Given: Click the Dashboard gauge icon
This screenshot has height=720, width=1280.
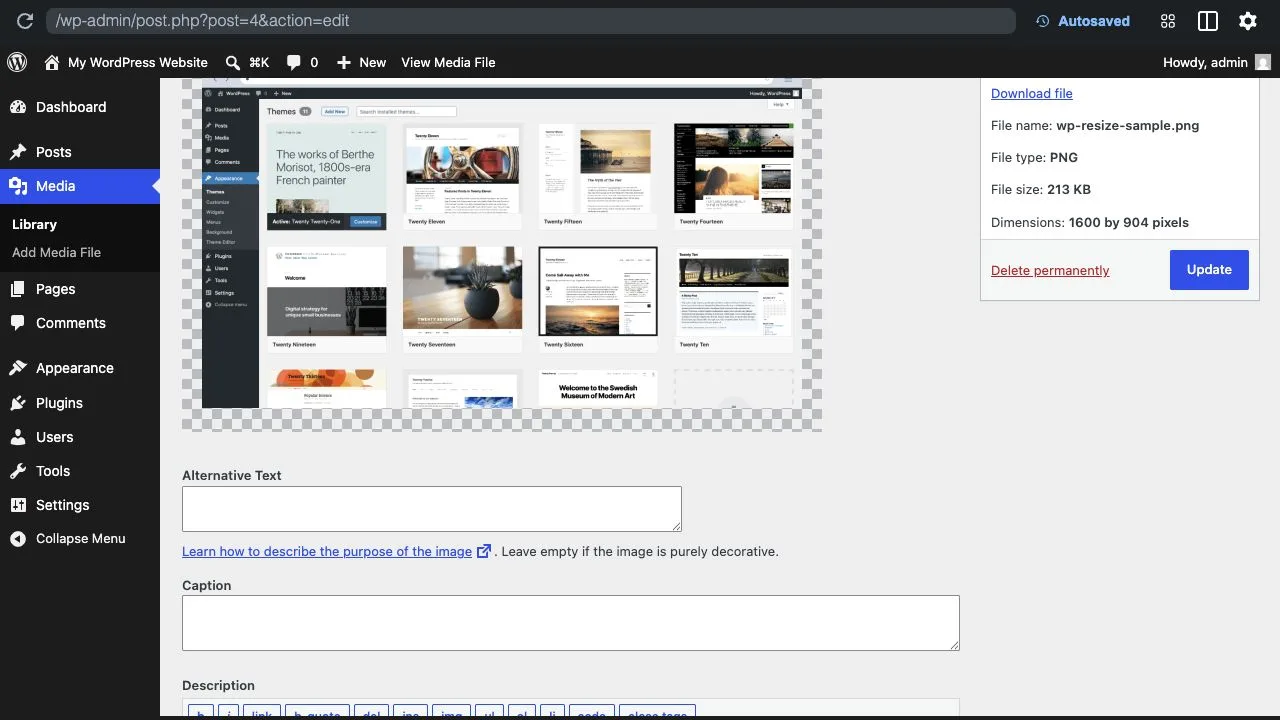Looking at the screenshot, I should point(18,107).
